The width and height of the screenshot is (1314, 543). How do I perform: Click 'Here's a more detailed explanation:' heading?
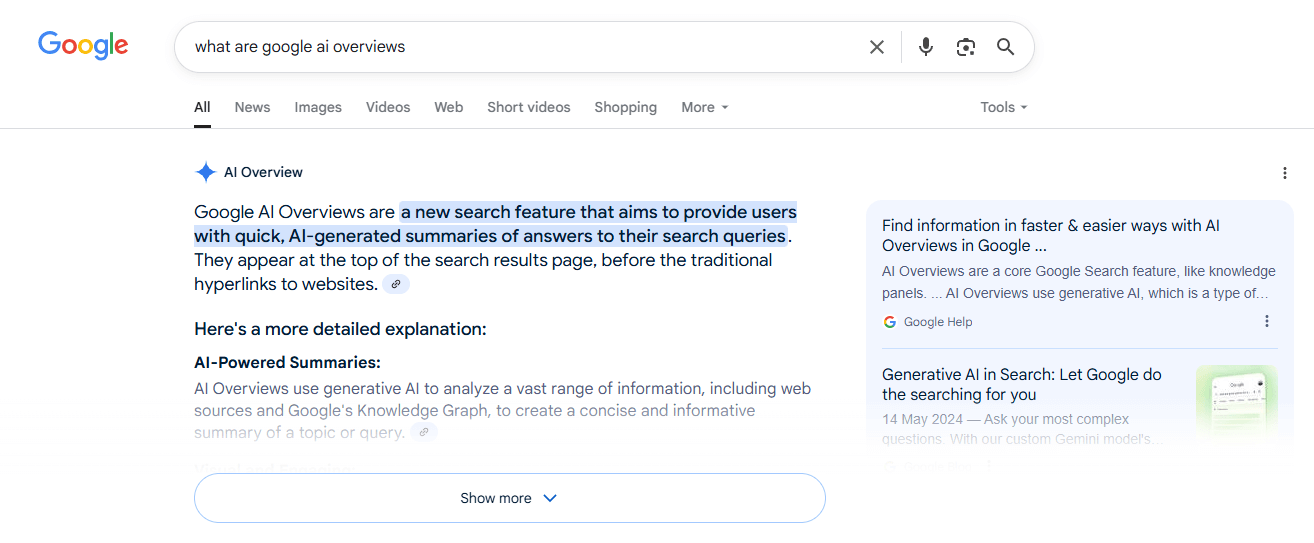tap(340, 329)
